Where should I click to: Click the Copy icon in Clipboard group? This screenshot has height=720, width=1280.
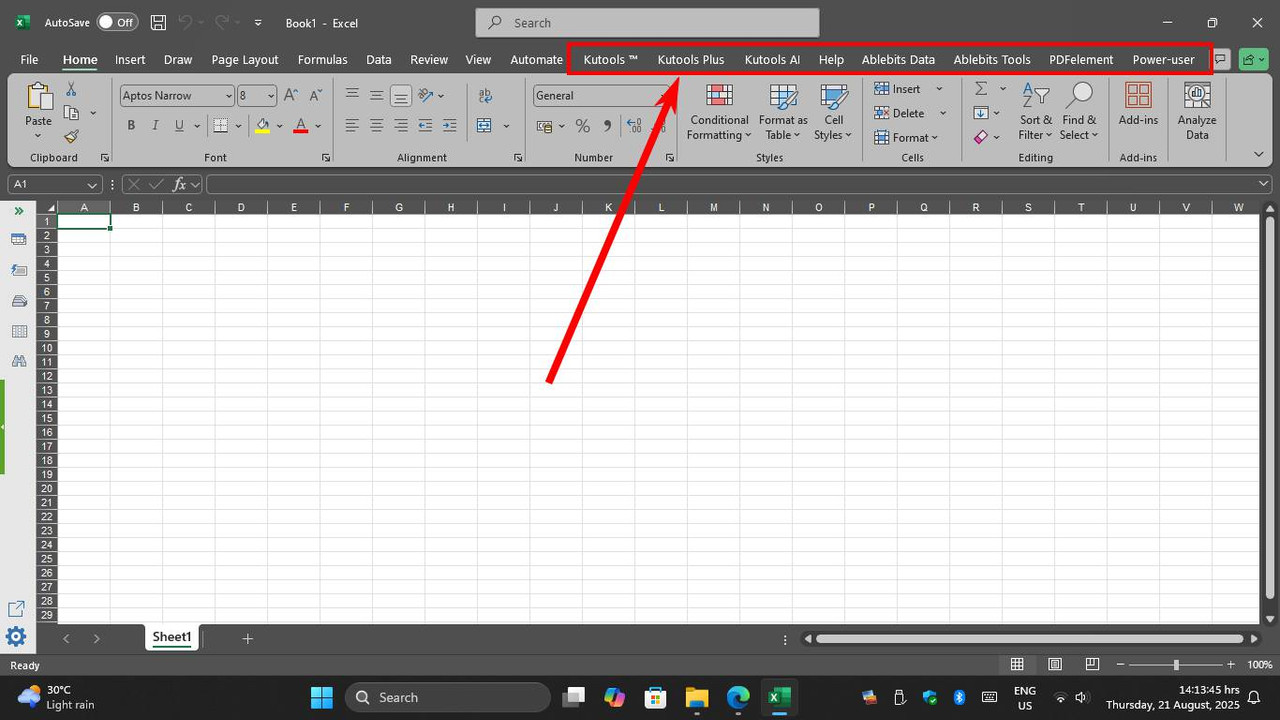pyautogui.click(x=71, y=113)
